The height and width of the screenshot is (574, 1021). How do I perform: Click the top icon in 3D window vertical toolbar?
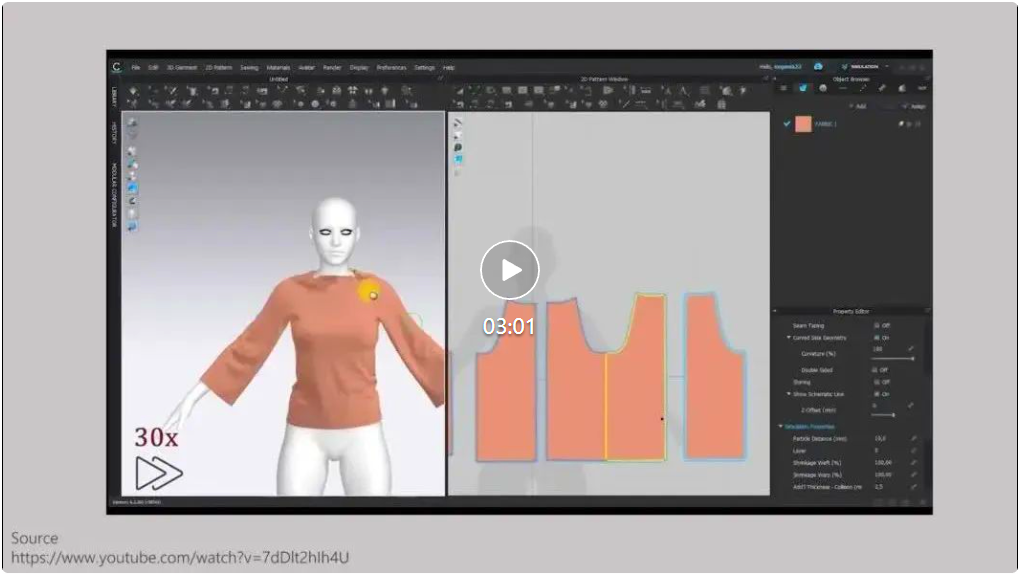click(132, 122)
